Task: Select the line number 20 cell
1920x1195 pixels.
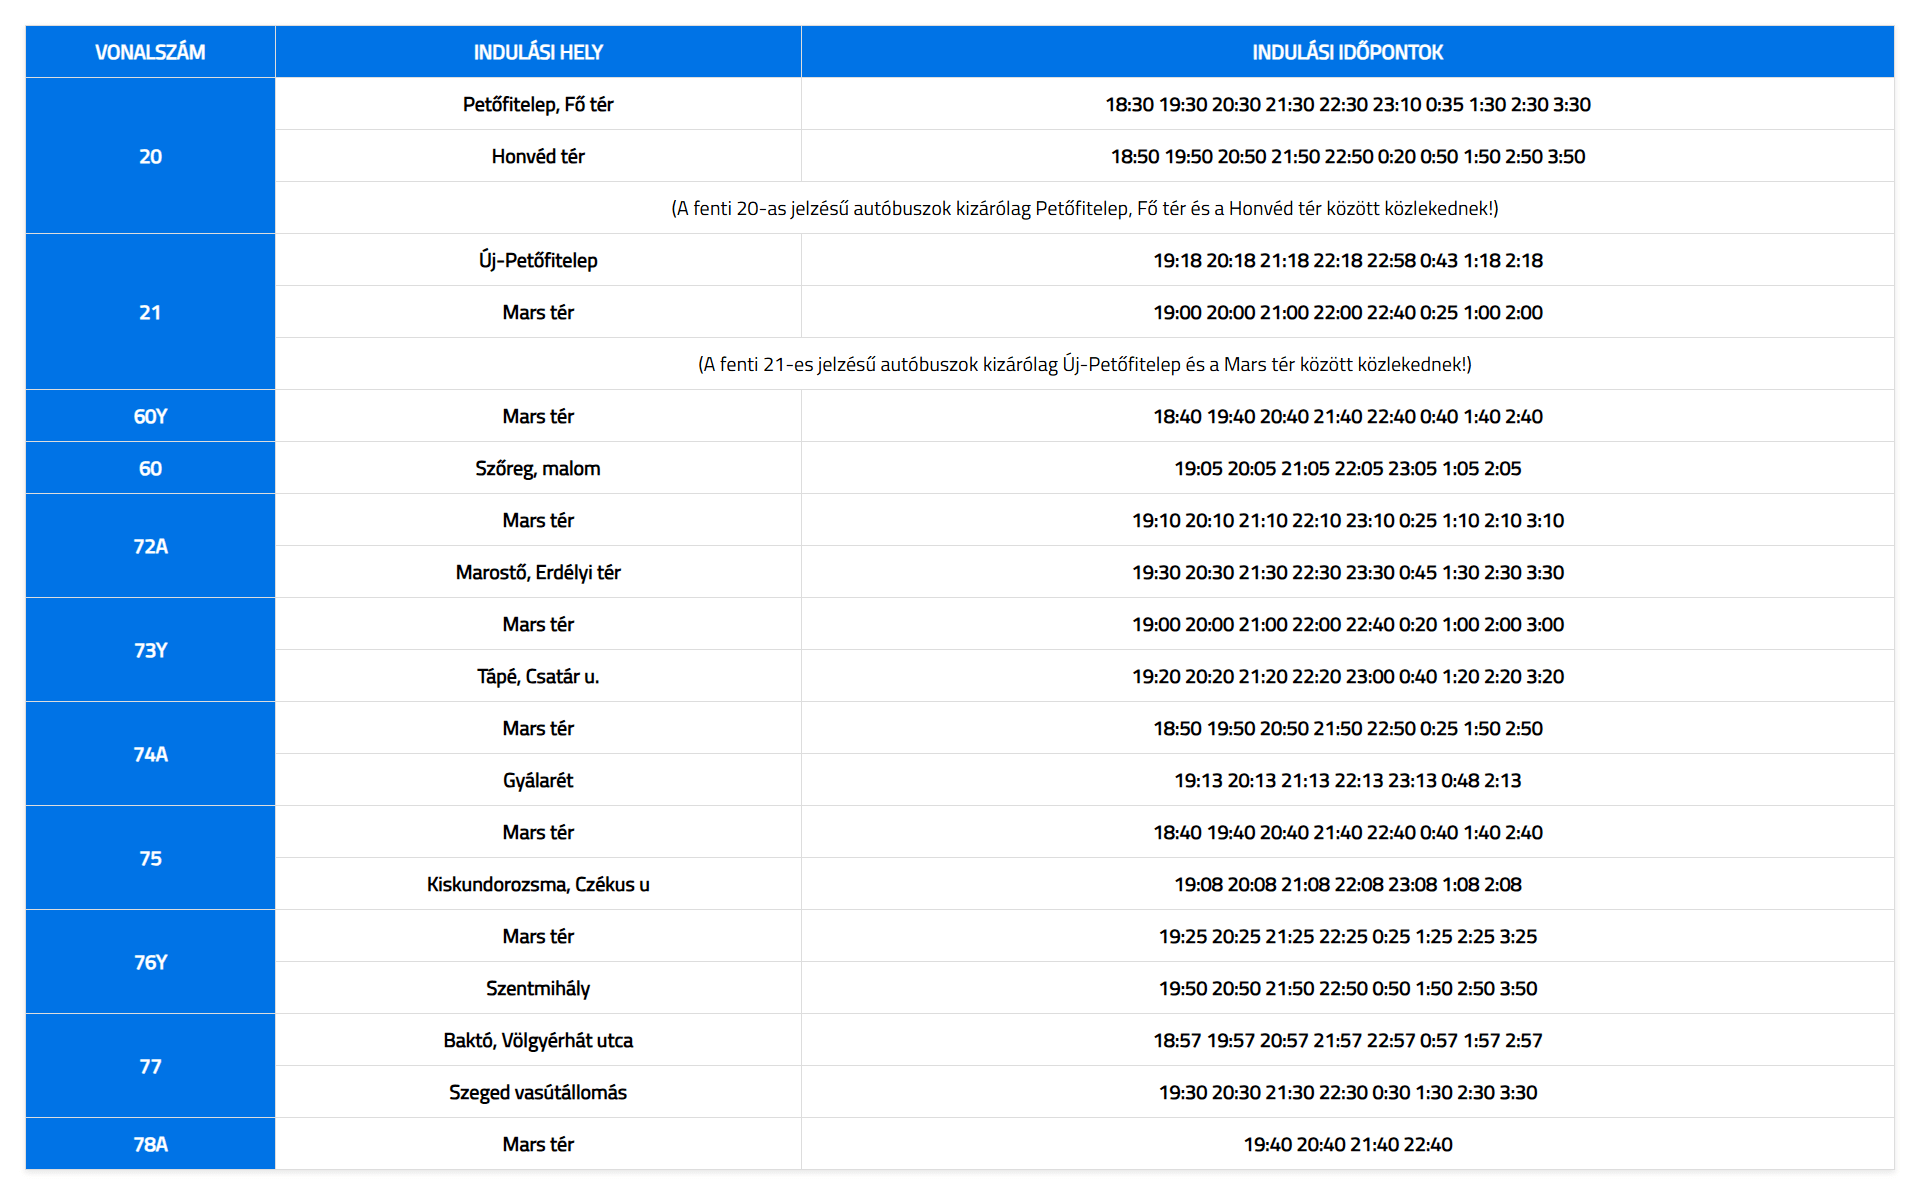Action: (150, 156)
